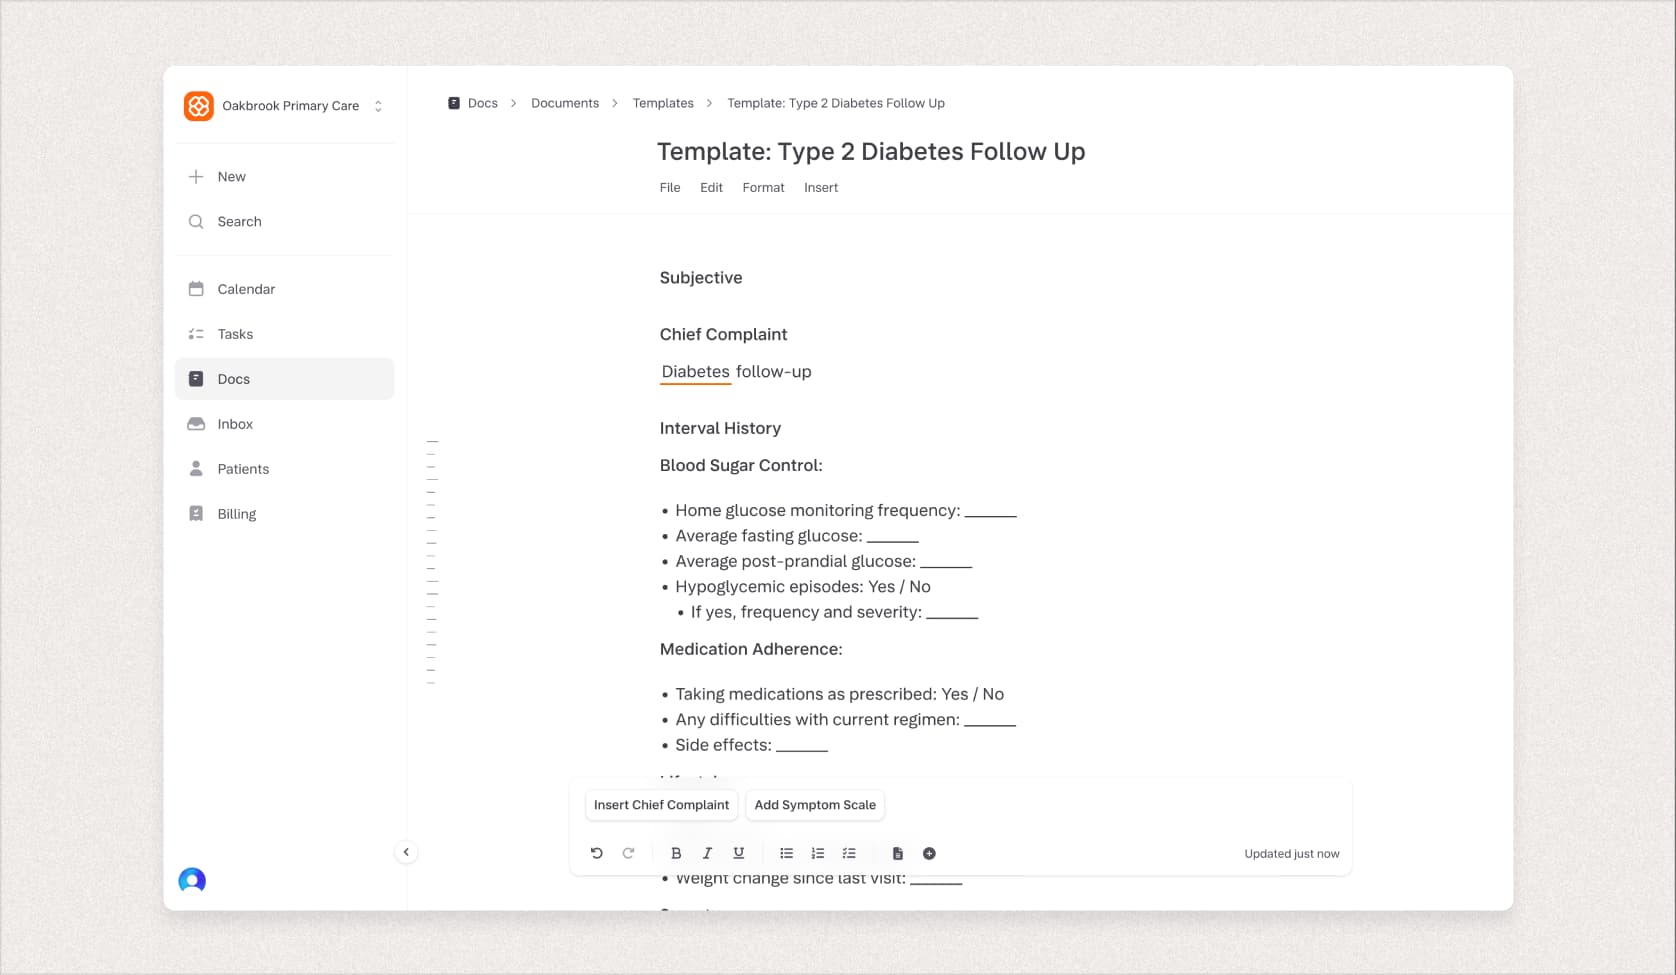1676x975 pixels.
Task: Click the redo arrow in the editor toolbar
Action: point(628,853)
